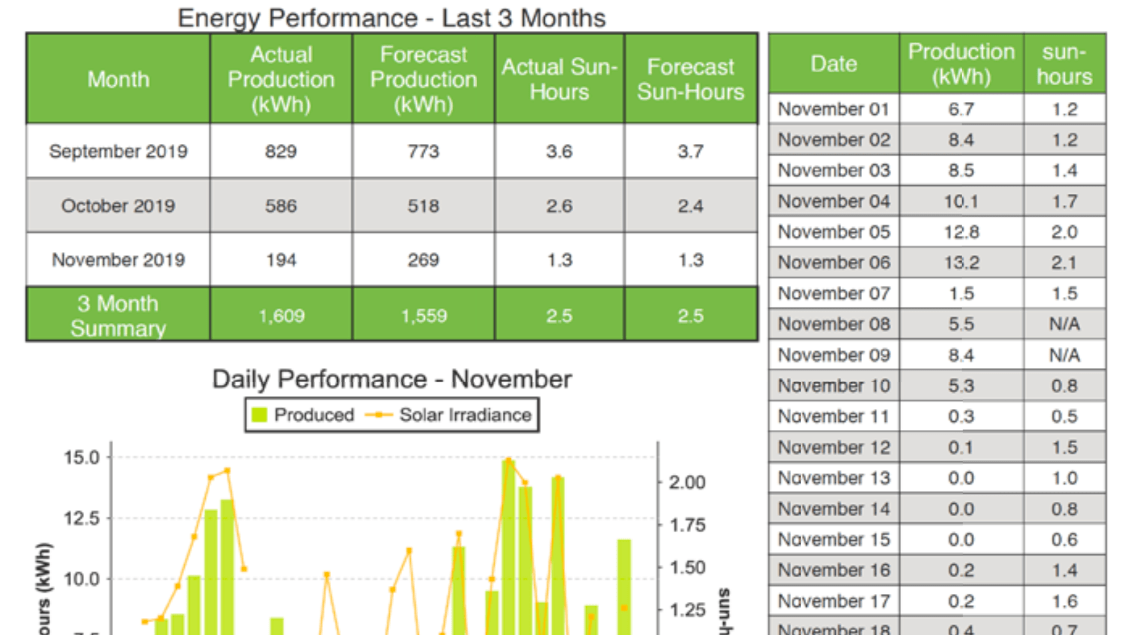Click the 3 Month Summary row label
Viewport: 1121px width, 635px height.
(x=116, y=314)
